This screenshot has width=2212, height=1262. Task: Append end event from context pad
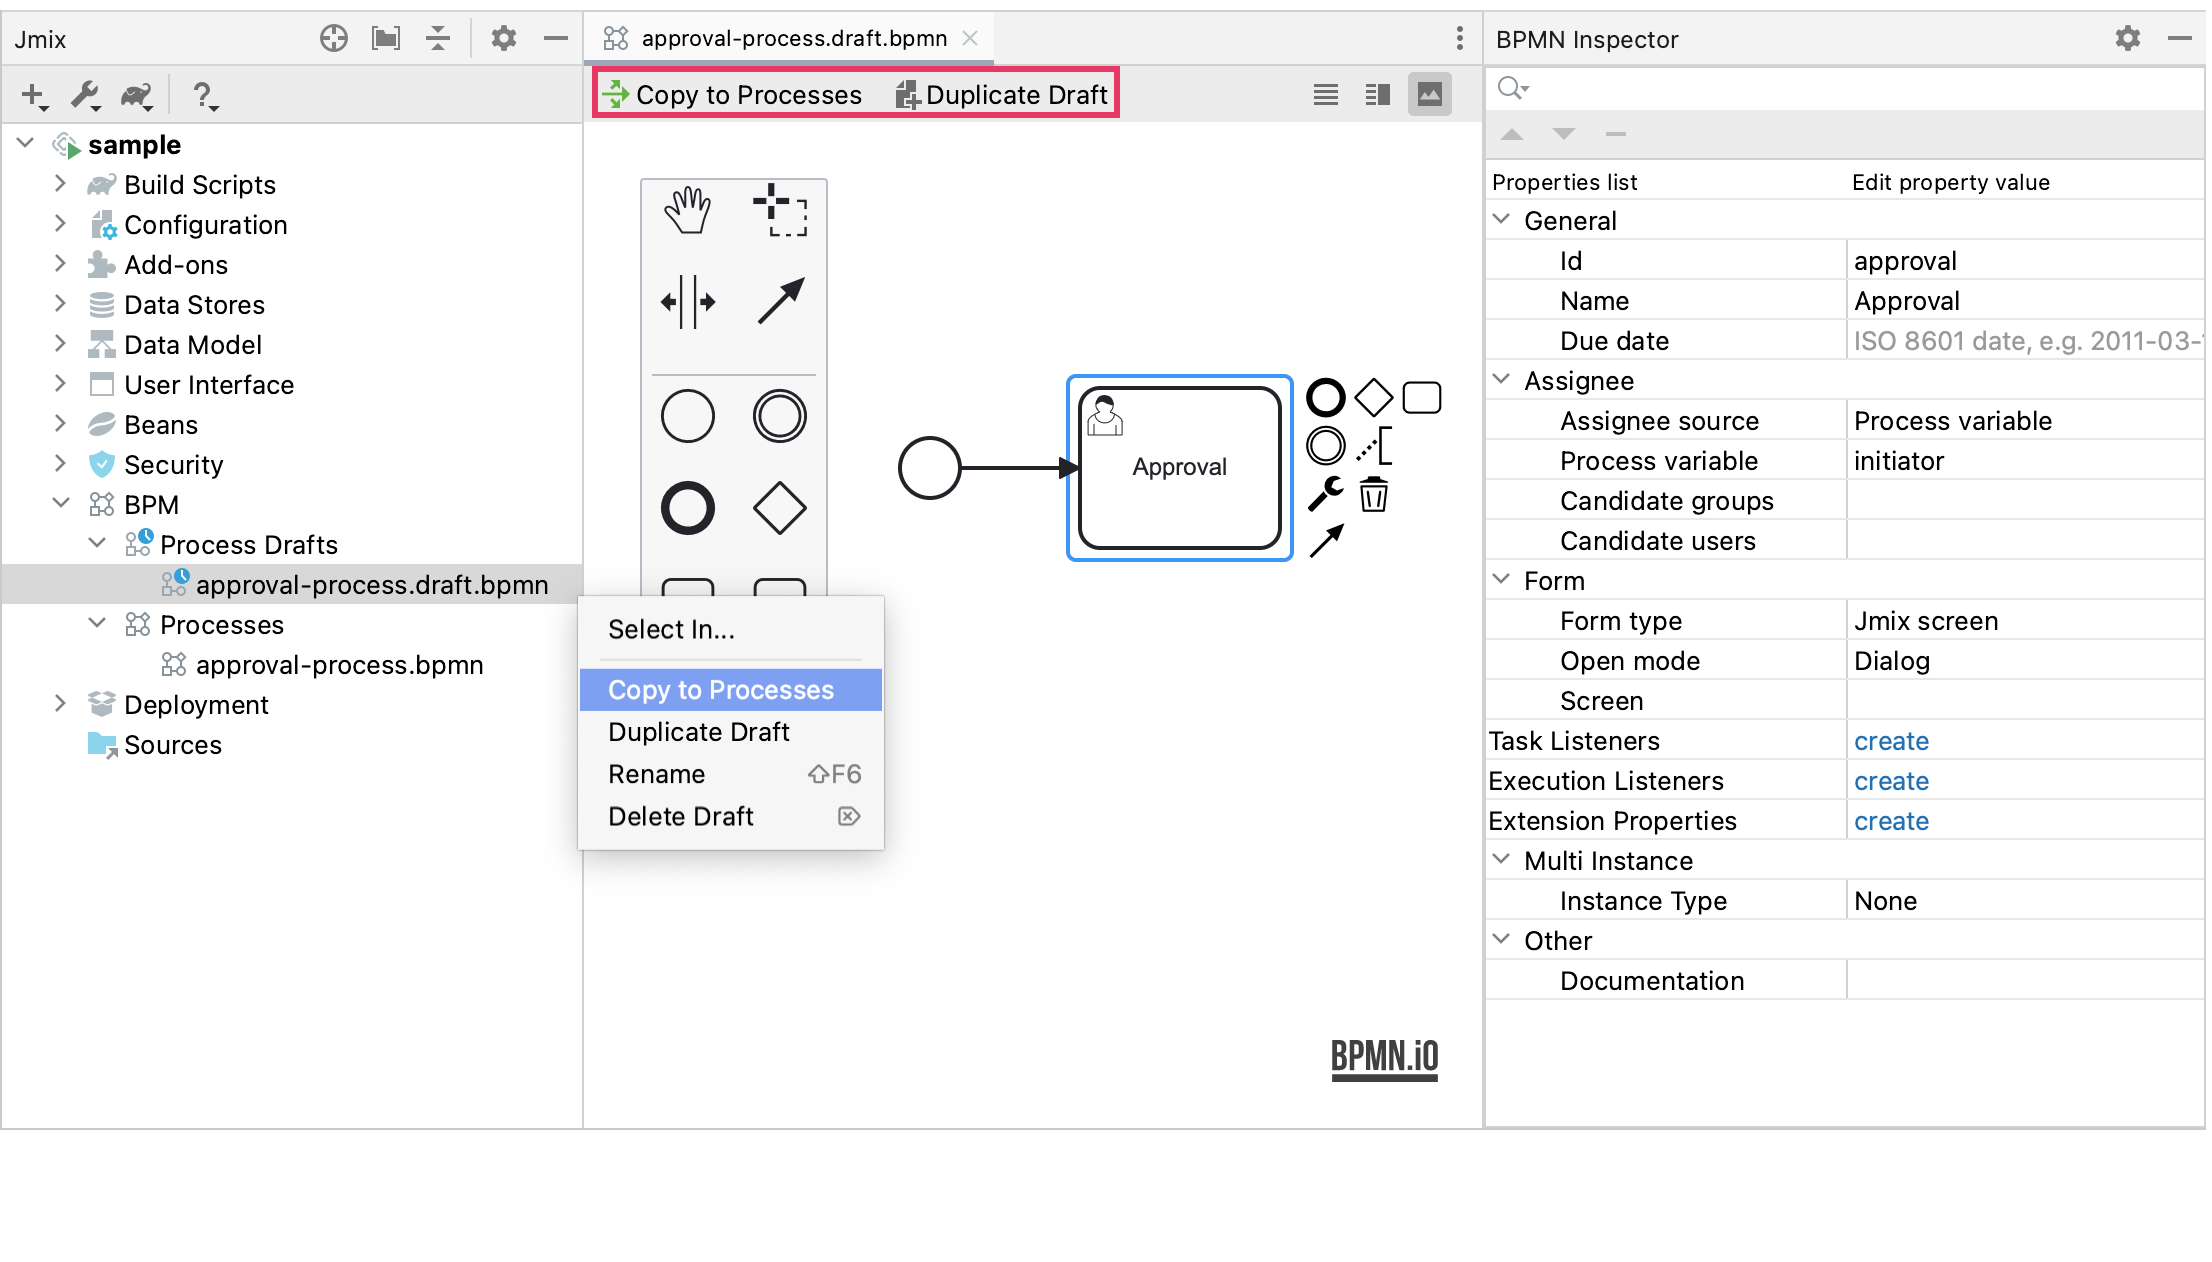pyautogui.click(x=1326, y=397)
